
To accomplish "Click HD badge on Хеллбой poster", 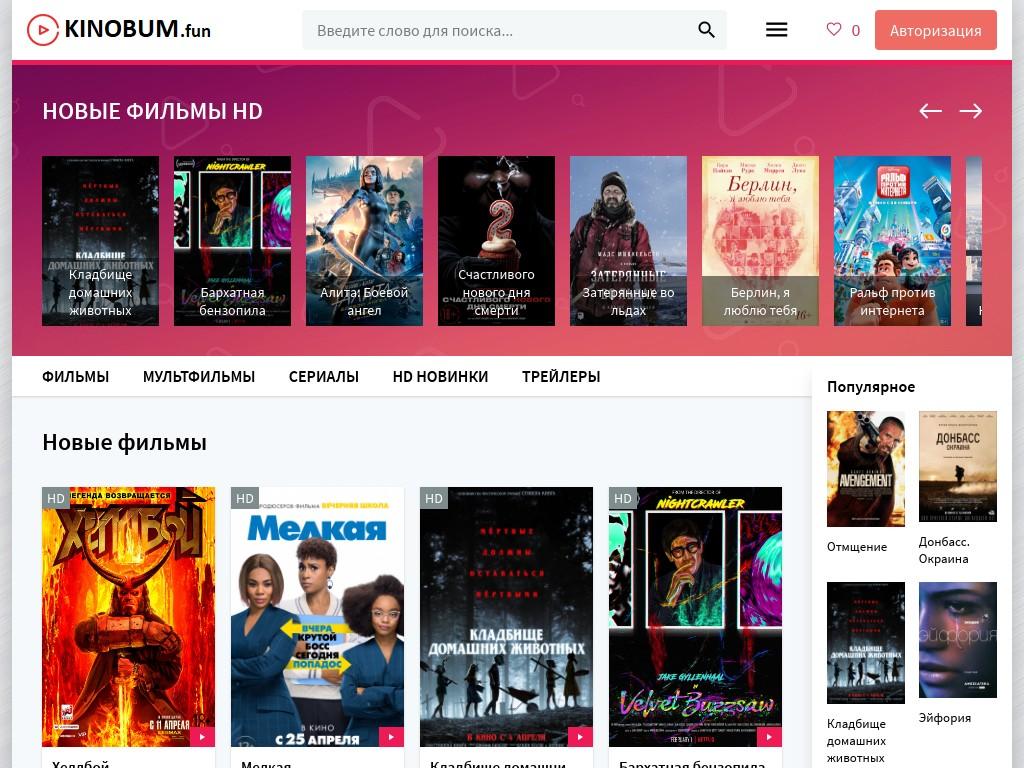I will pyautogui.click(x=56, y=498).
